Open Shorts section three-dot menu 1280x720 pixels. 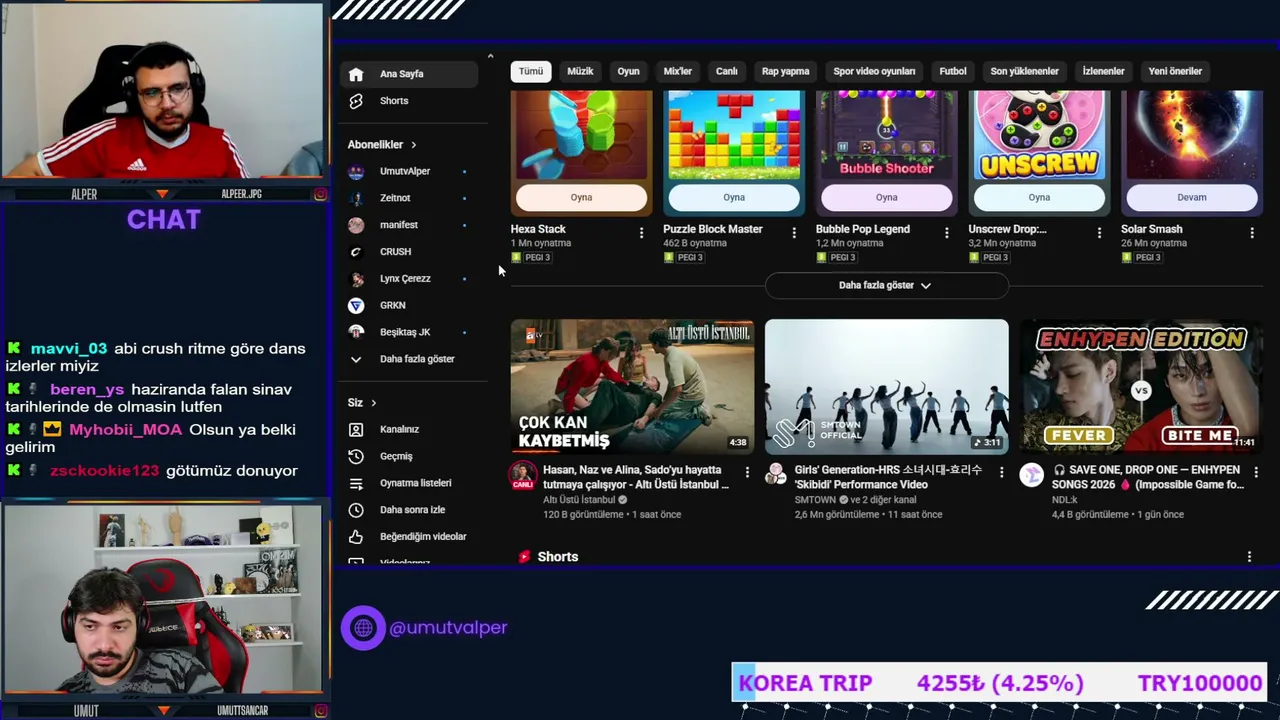1249,556
